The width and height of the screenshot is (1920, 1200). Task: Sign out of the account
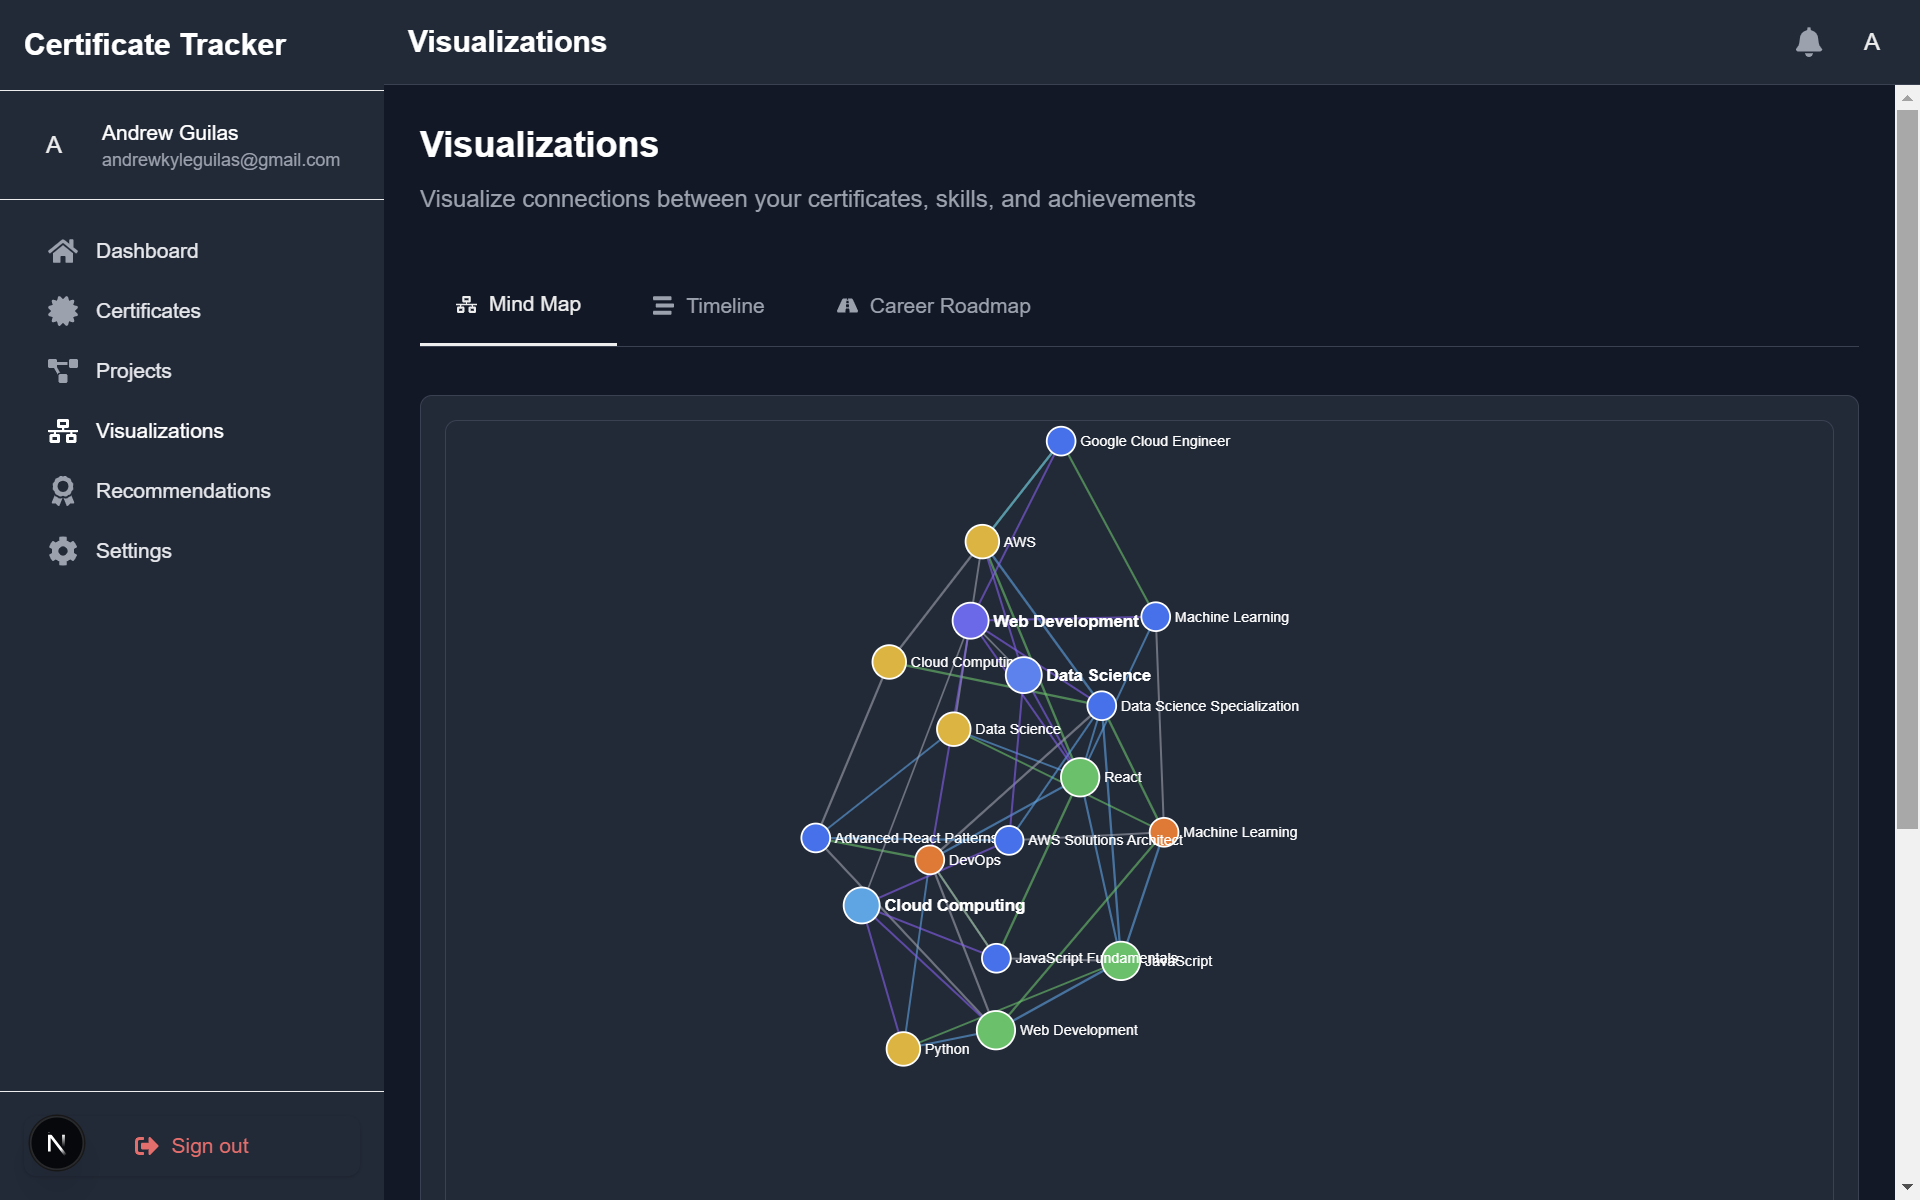192,1146
